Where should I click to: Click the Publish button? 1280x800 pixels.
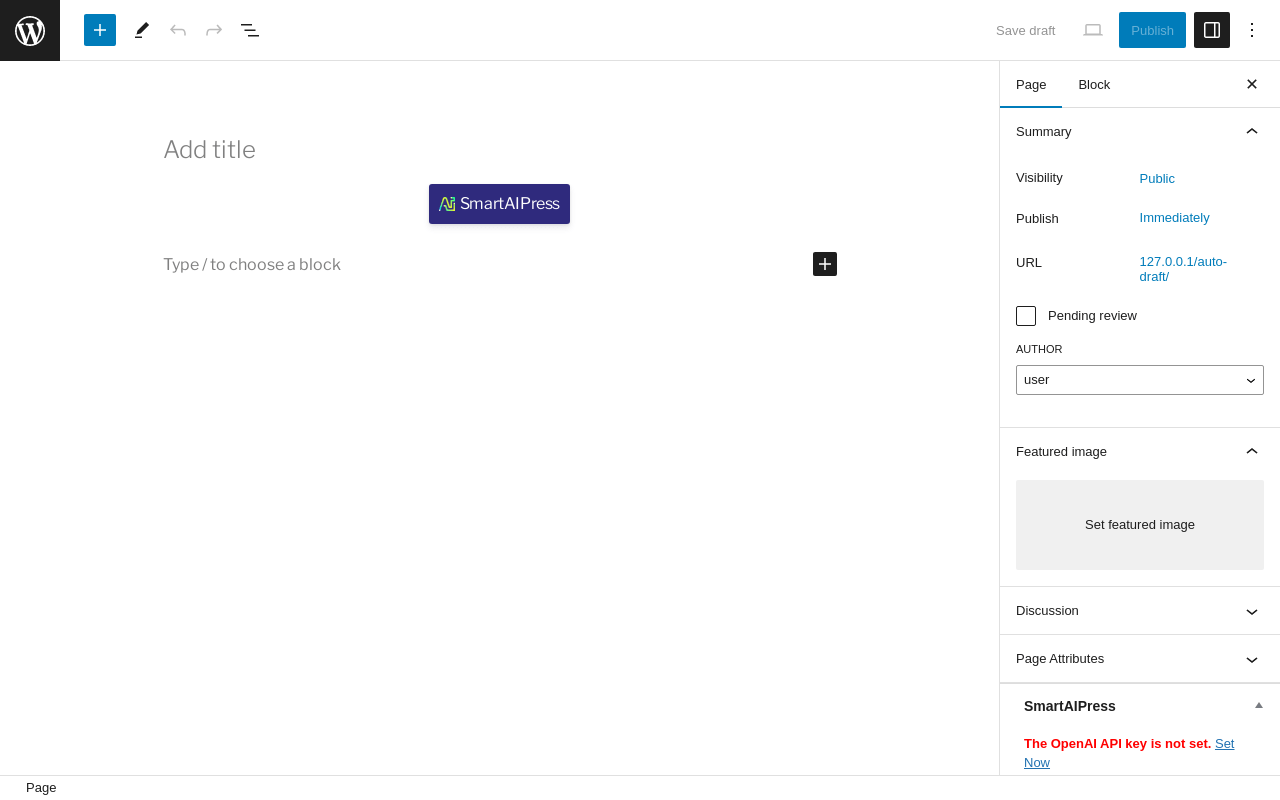coord(1152,30)
